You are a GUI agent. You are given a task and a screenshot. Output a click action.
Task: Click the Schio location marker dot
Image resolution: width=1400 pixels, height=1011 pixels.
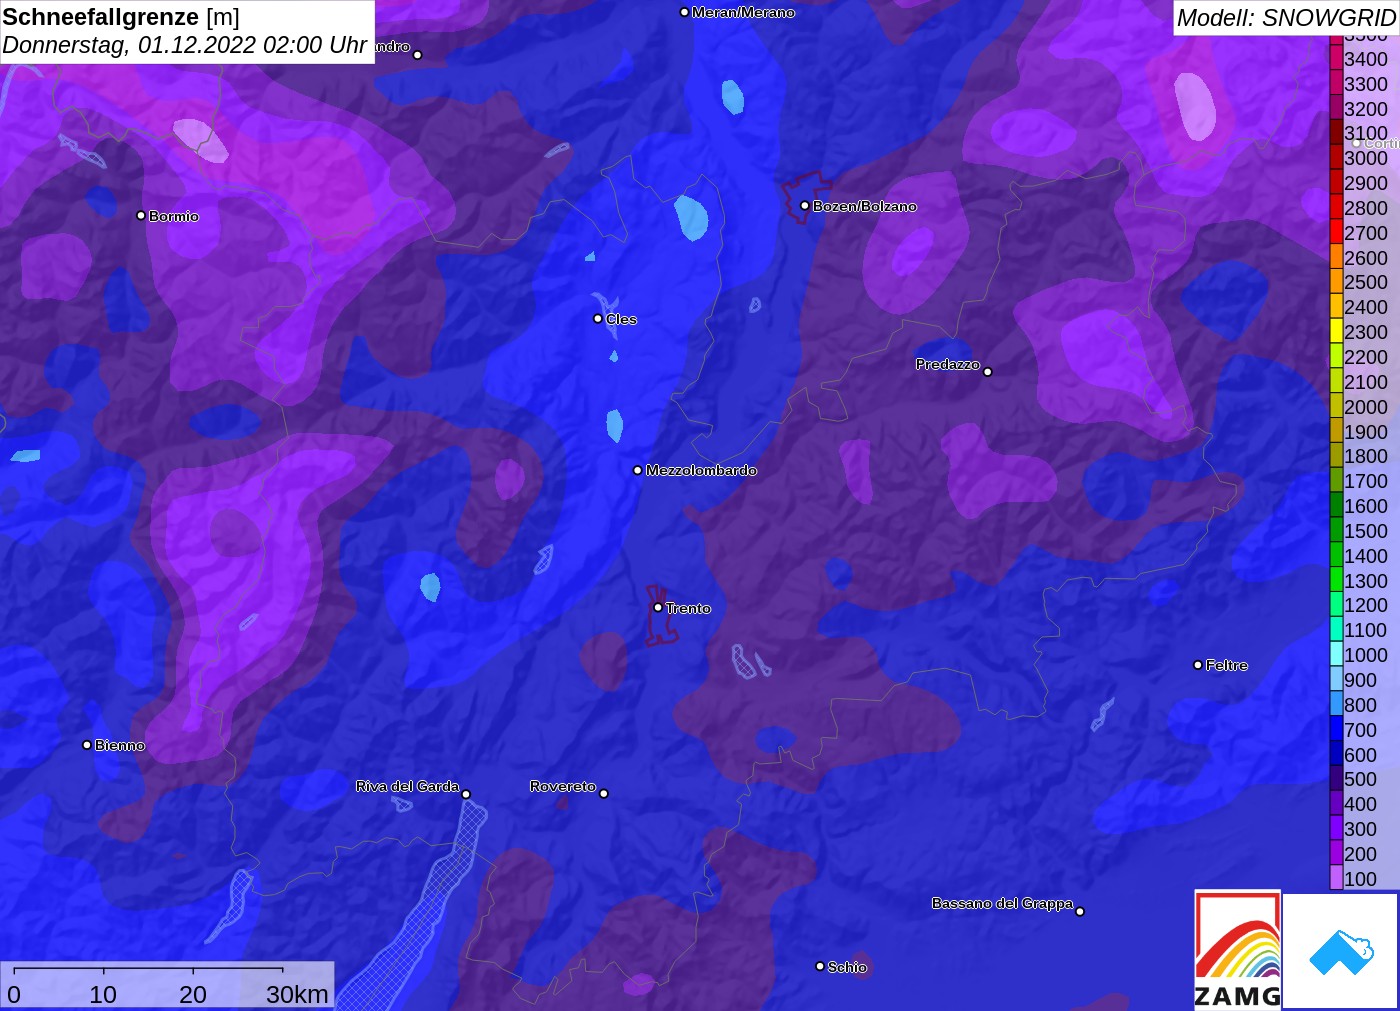click(820, 966)
